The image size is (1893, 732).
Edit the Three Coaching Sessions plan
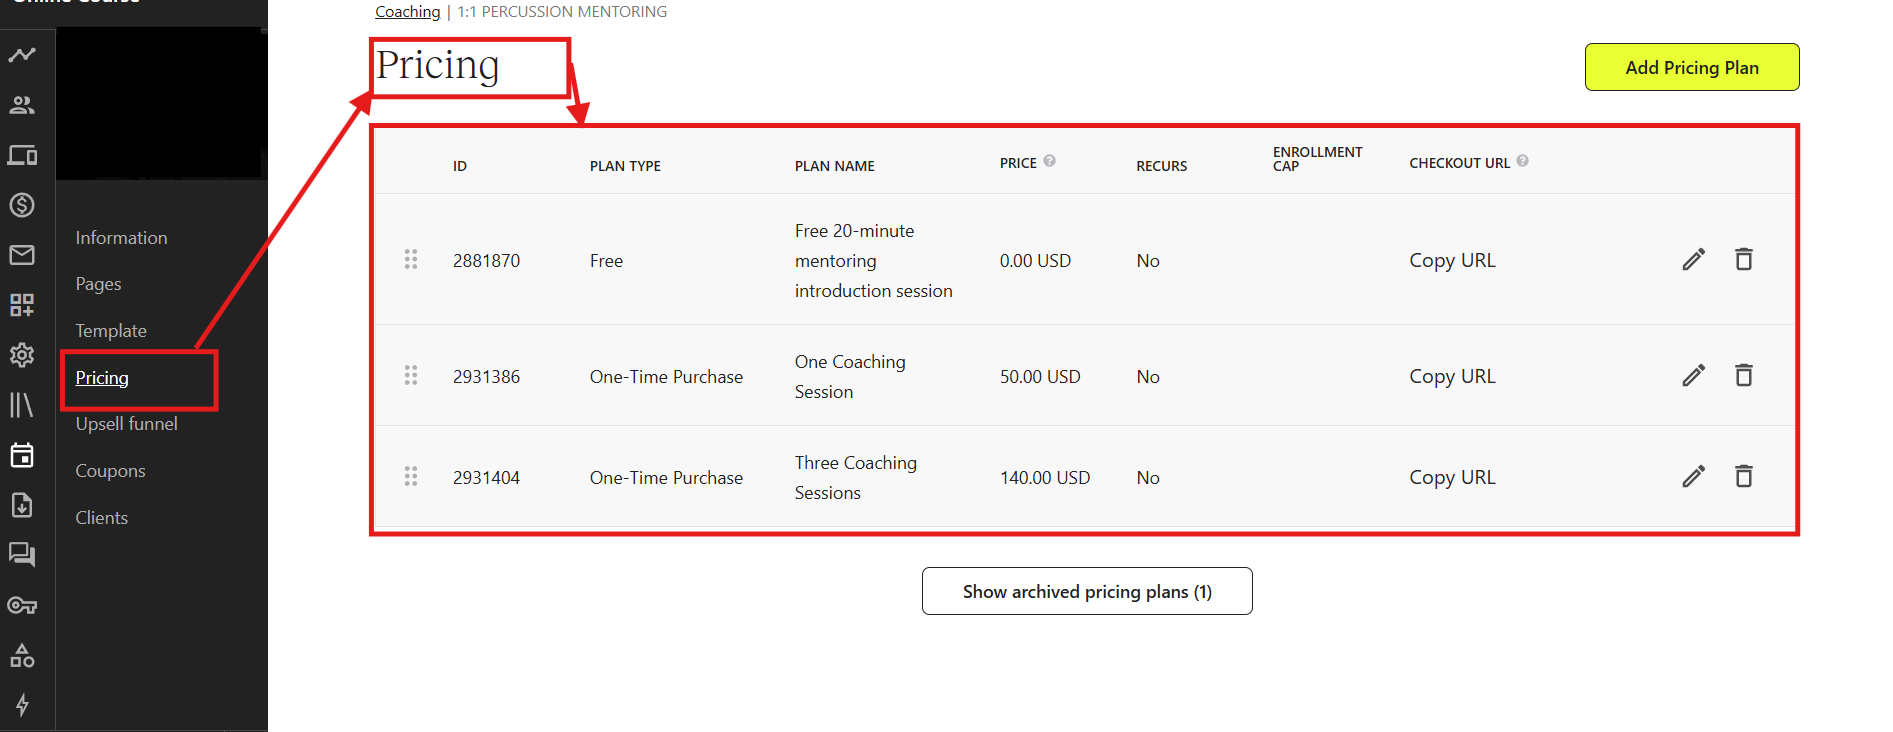pos(1693,477)
